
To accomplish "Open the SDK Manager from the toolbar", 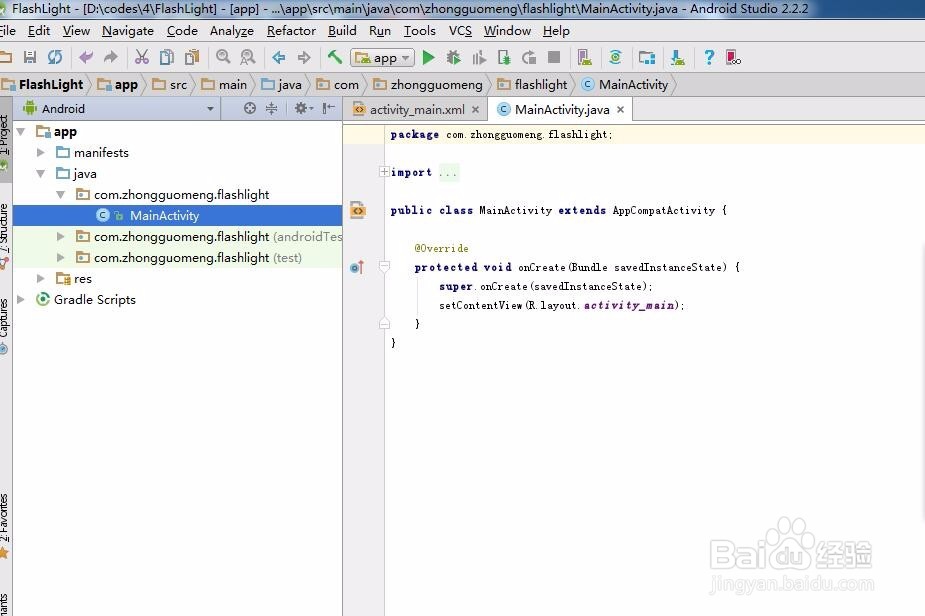I will (645, 57).
